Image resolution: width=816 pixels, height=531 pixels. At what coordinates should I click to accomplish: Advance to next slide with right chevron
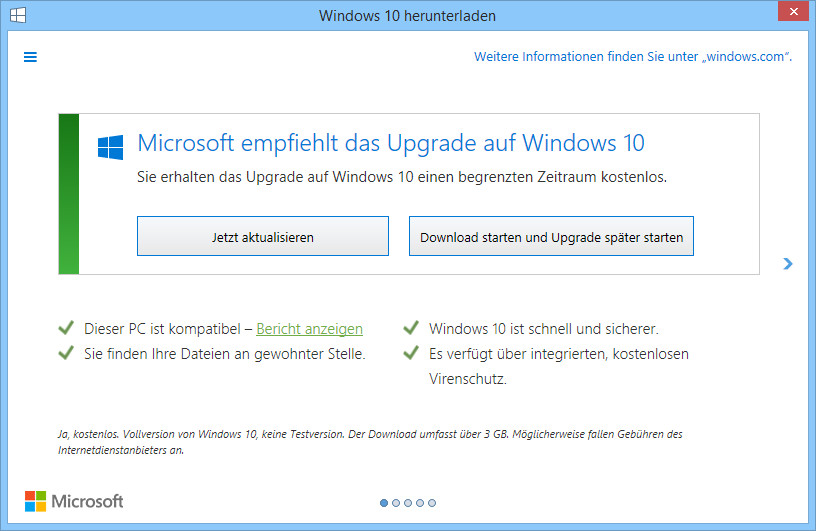[788, 264]
